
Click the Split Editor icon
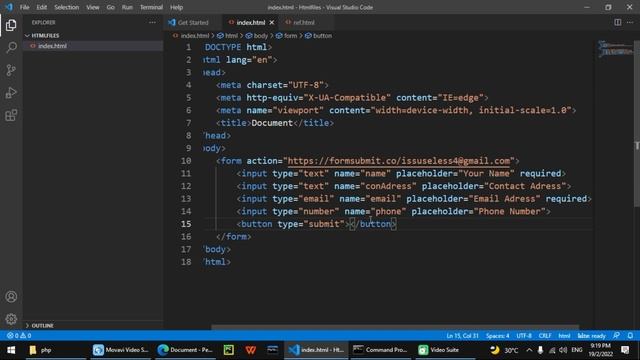pyautogui.click(x=618, y=22)
